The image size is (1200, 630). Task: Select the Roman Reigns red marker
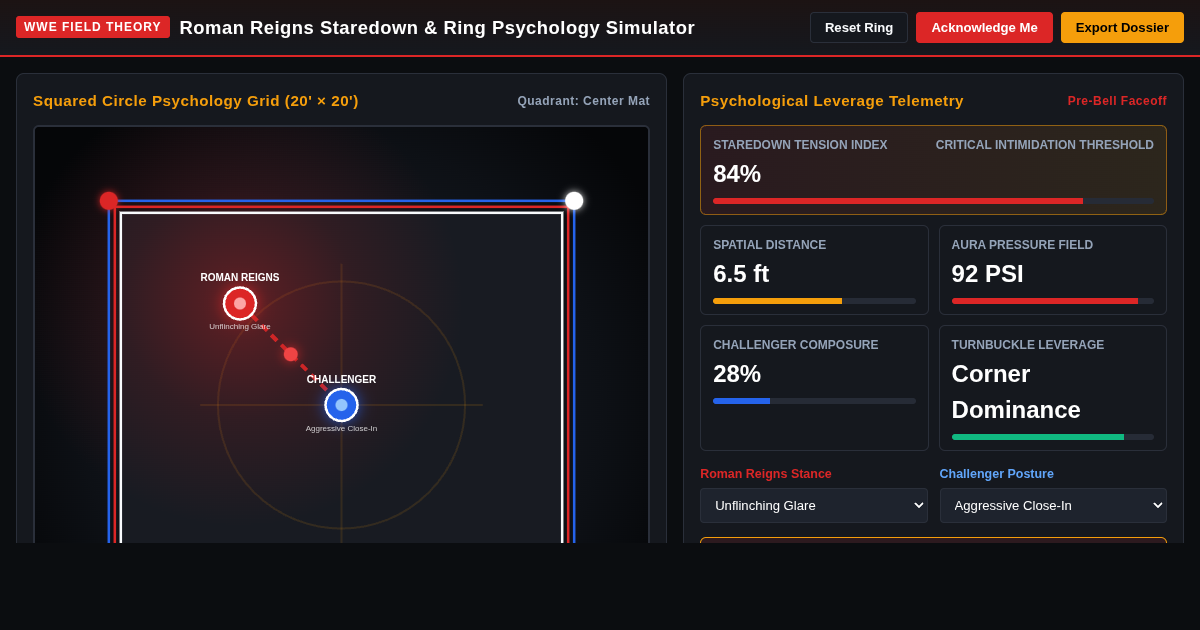coord(240,303)
